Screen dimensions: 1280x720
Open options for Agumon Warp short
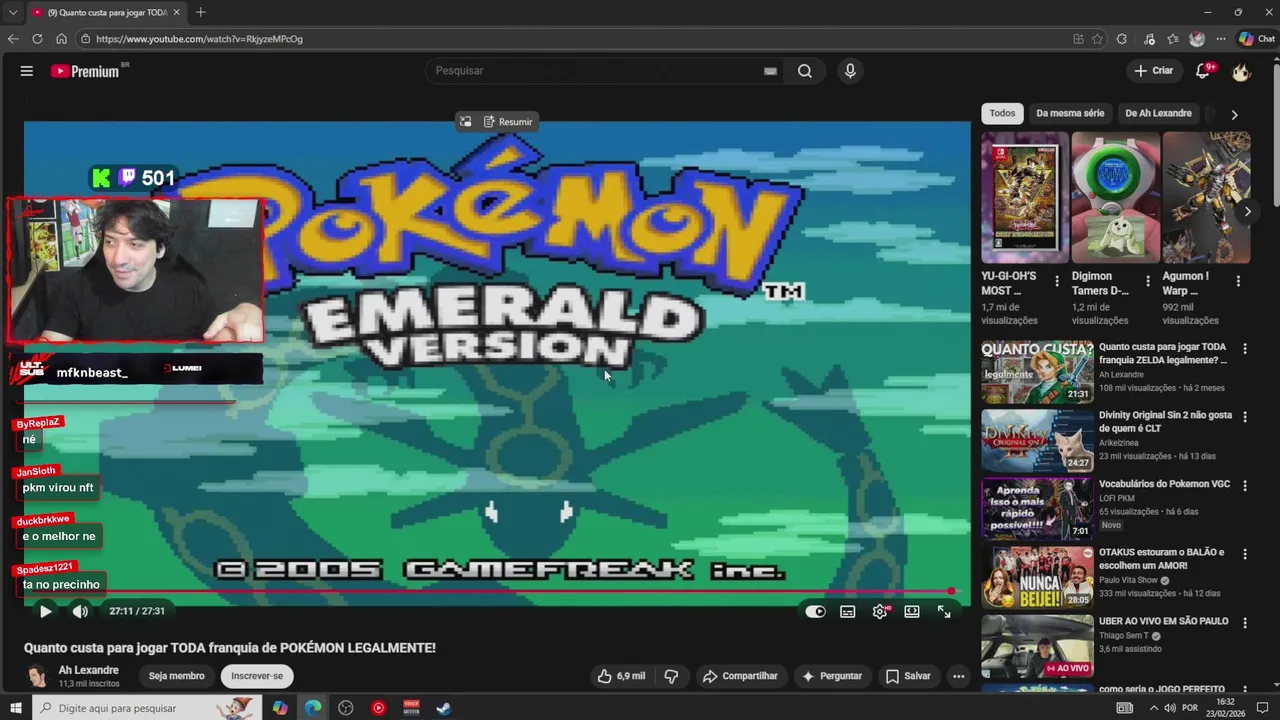tap(1238, 282)
